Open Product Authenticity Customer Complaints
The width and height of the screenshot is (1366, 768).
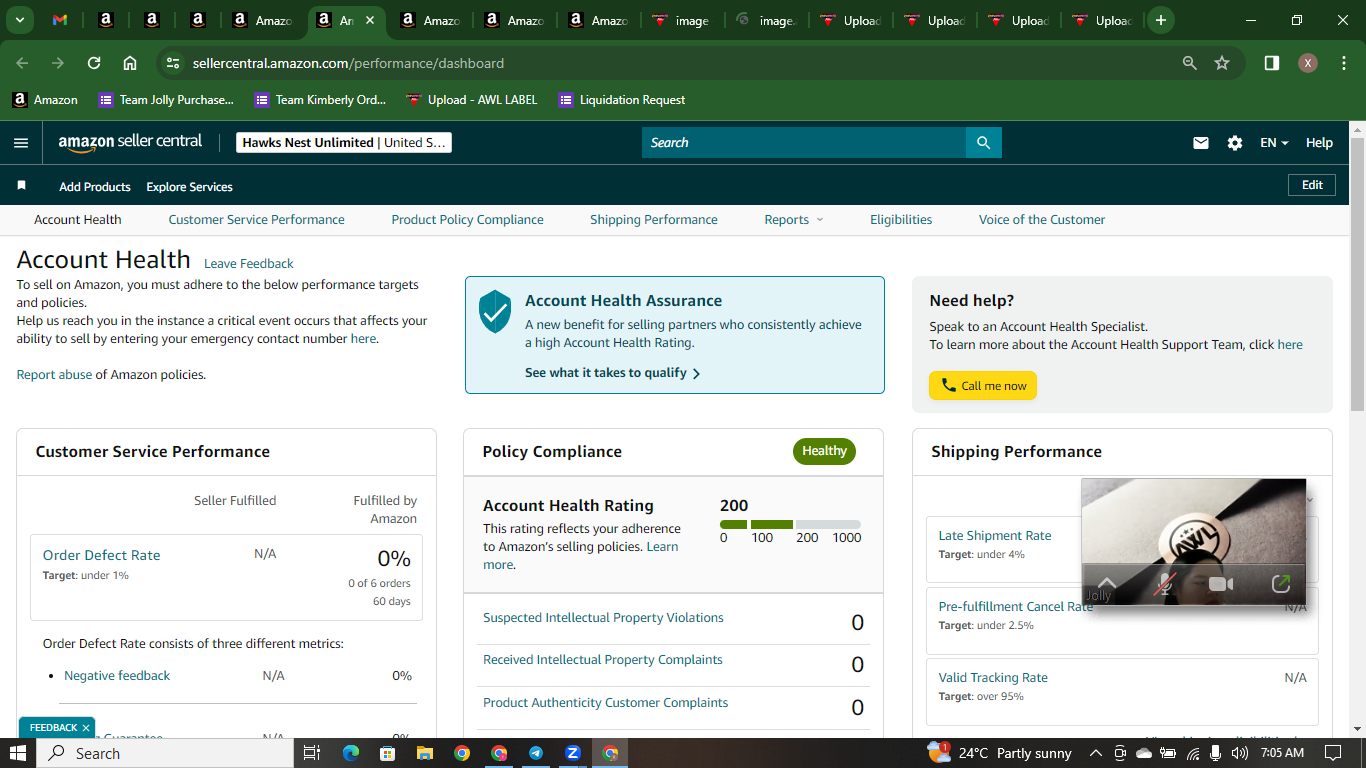[x=606, y=703]
